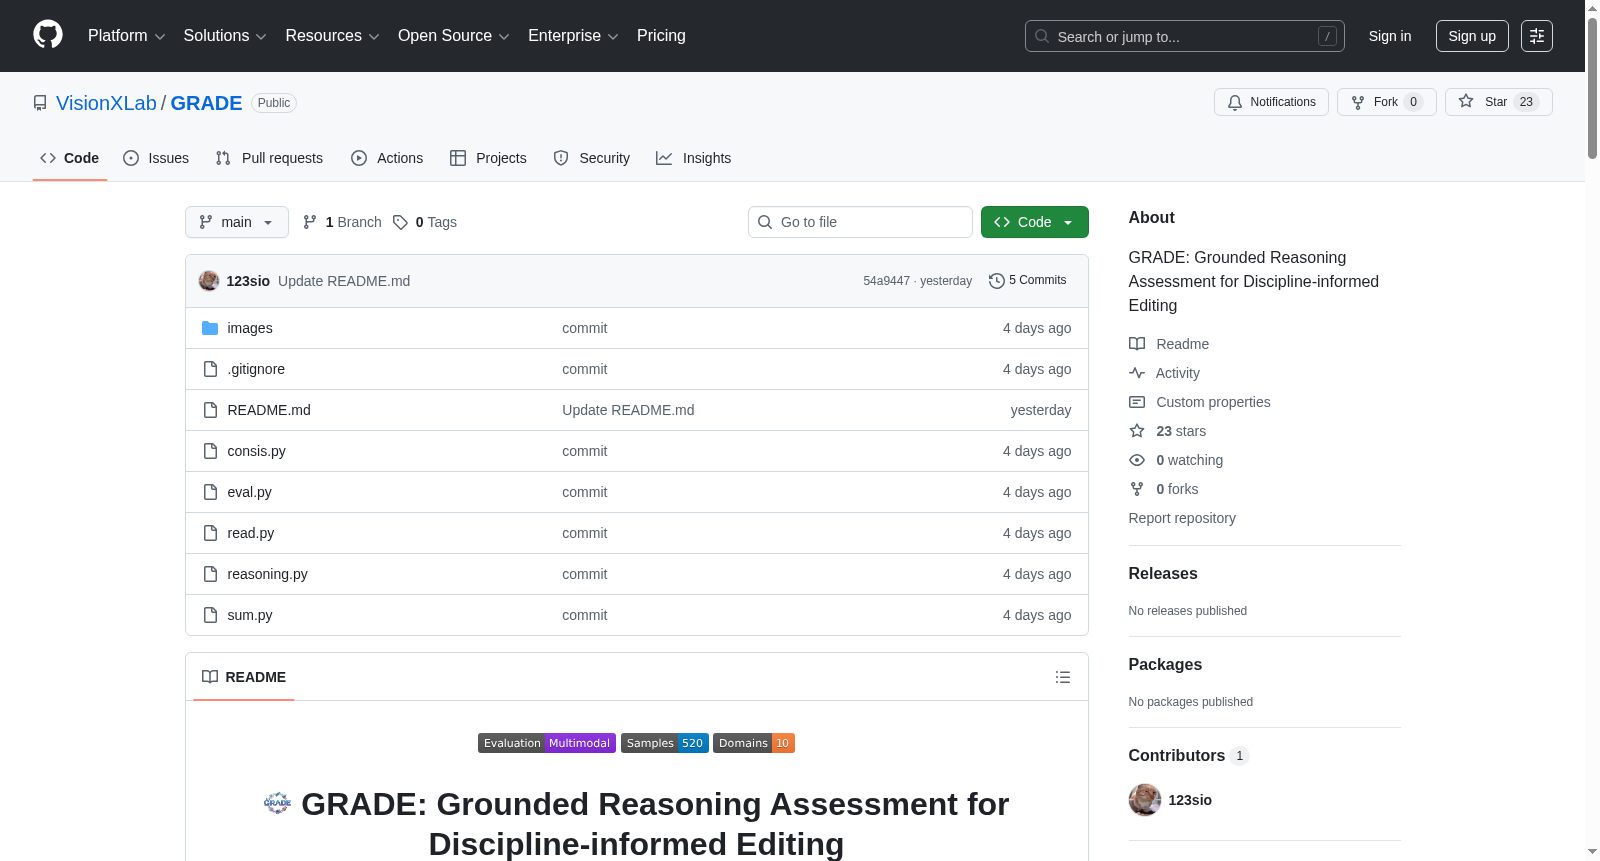
Task: Click the sum.py file icon
Action: 210,615
